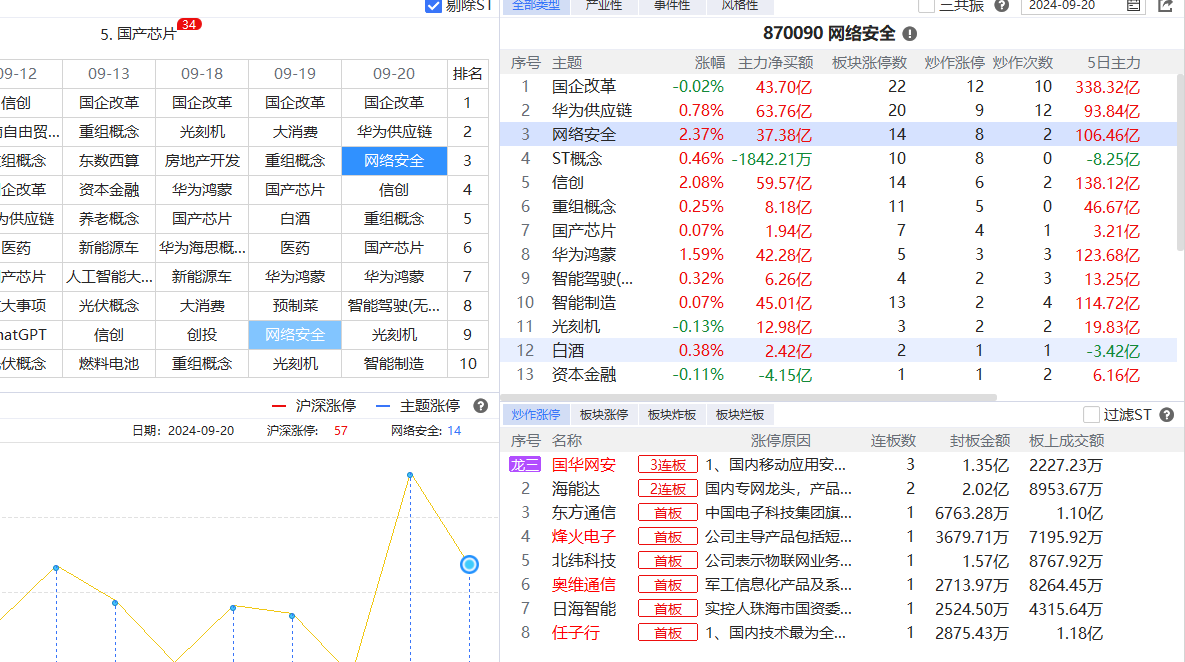
Task: Switch to the 产业性 tab
Action: click(603, 5)
